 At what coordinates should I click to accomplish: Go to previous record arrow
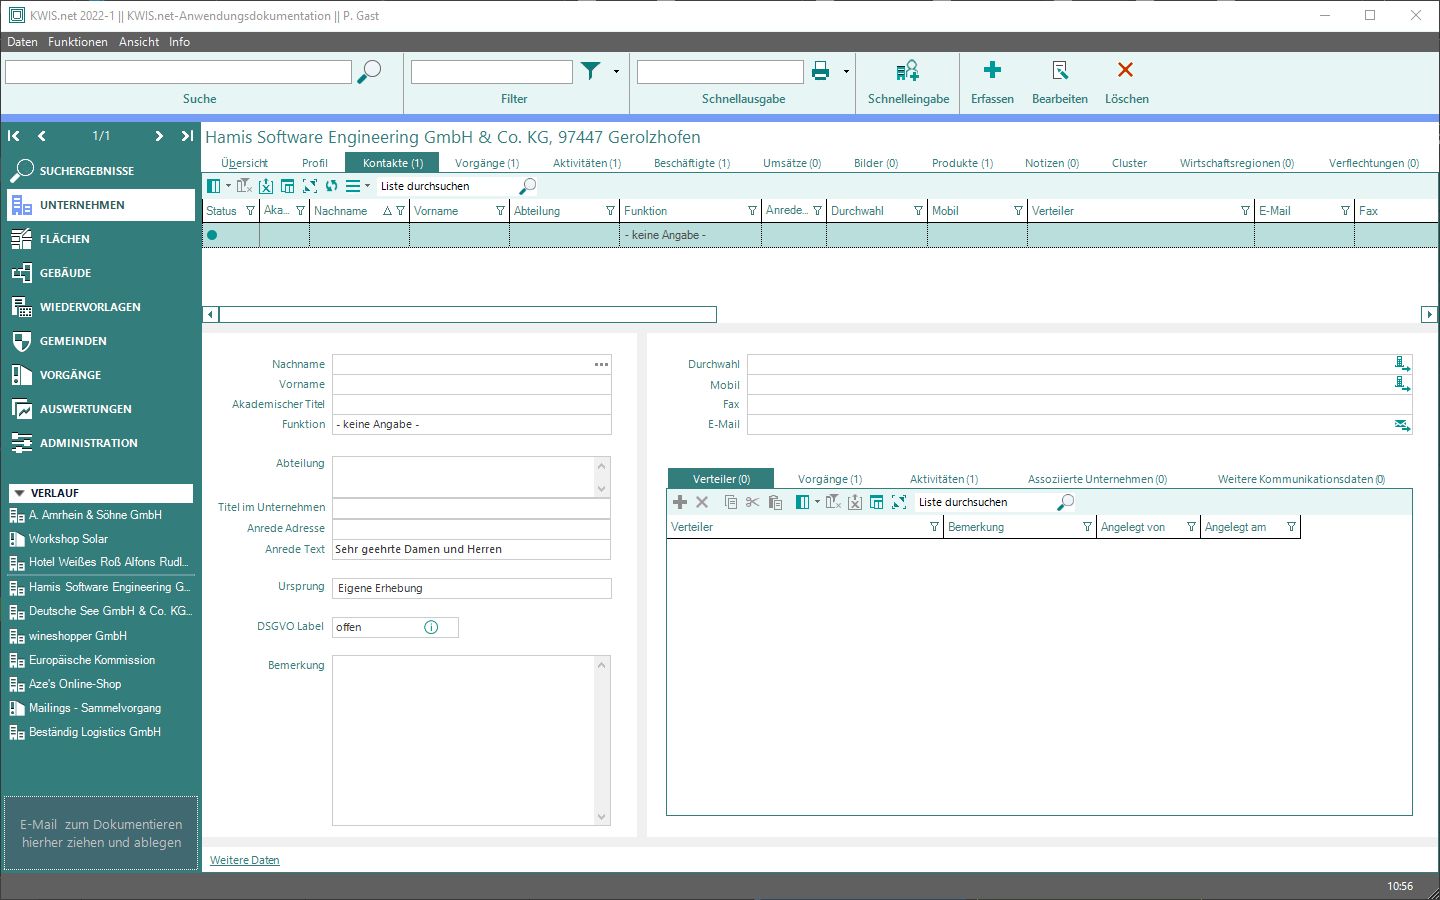(x=42, y=136)
